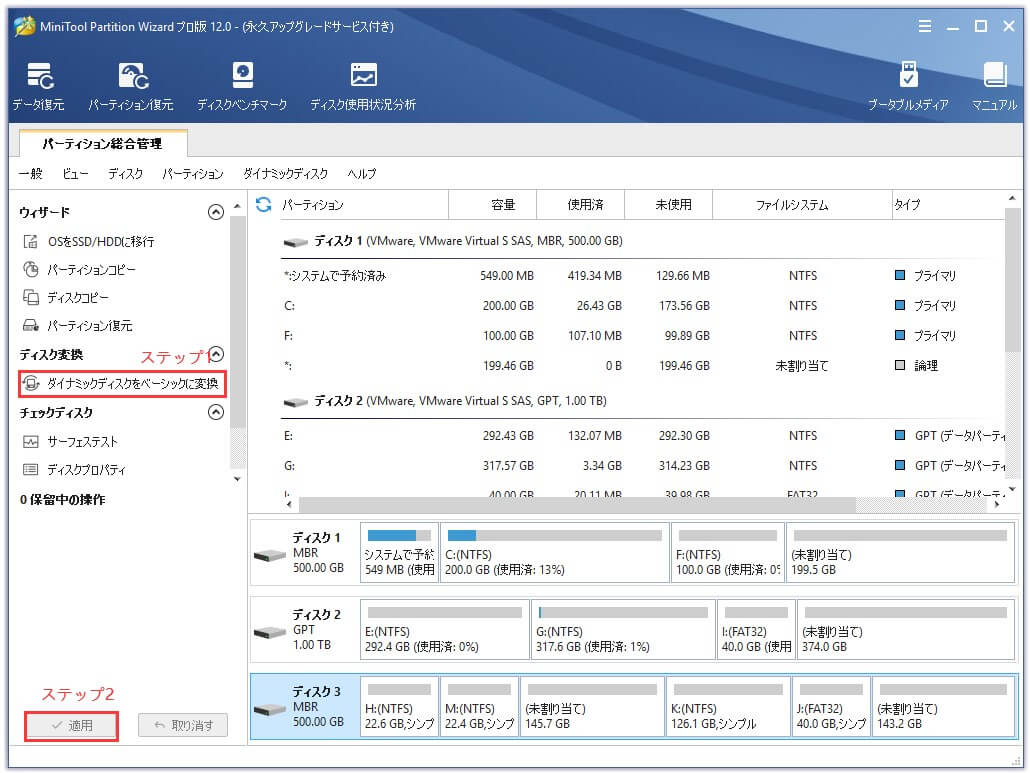Open ディスク使用状況分析 analyzer
Screen dimensions: 1030x773
[362, 86]
